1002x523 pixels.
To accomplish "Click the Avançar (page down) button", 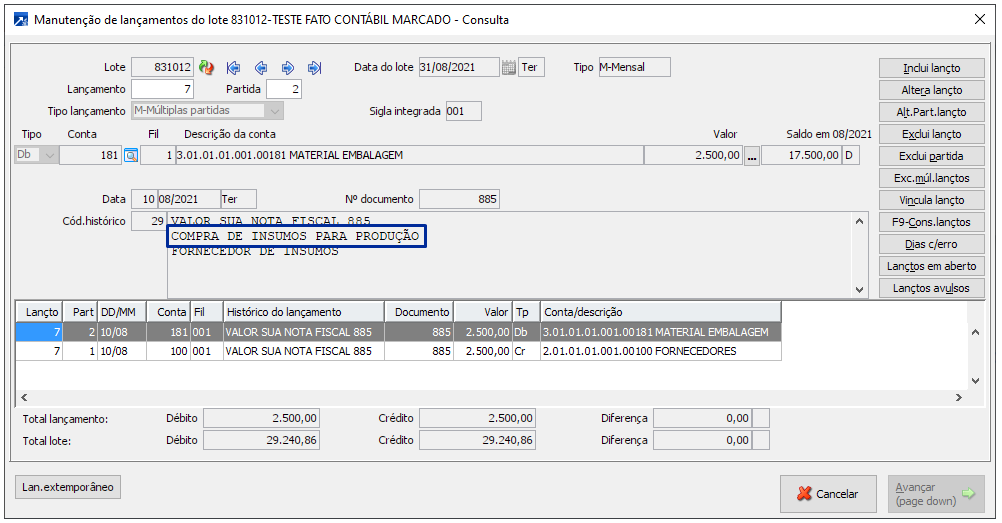I will [x=936, y=494].
